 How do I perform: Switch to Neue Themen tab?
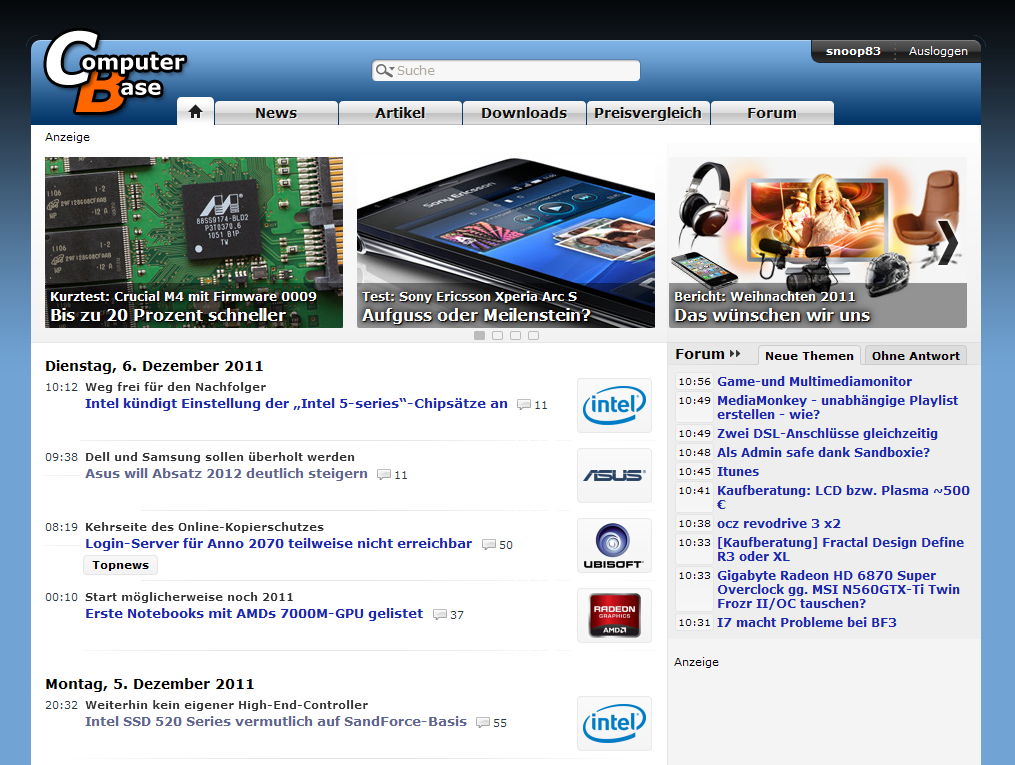click(x=809, y=355)
